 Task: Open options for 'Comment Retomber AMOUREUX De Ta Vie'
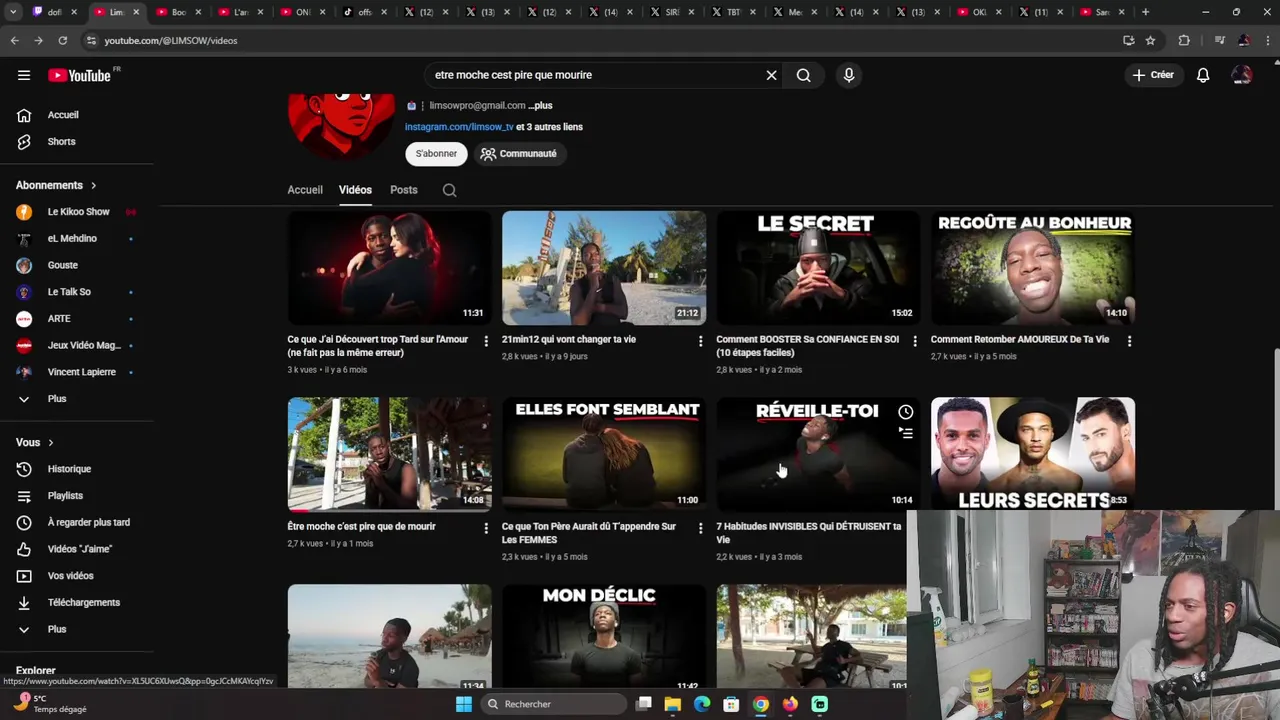pos(1129,341)
